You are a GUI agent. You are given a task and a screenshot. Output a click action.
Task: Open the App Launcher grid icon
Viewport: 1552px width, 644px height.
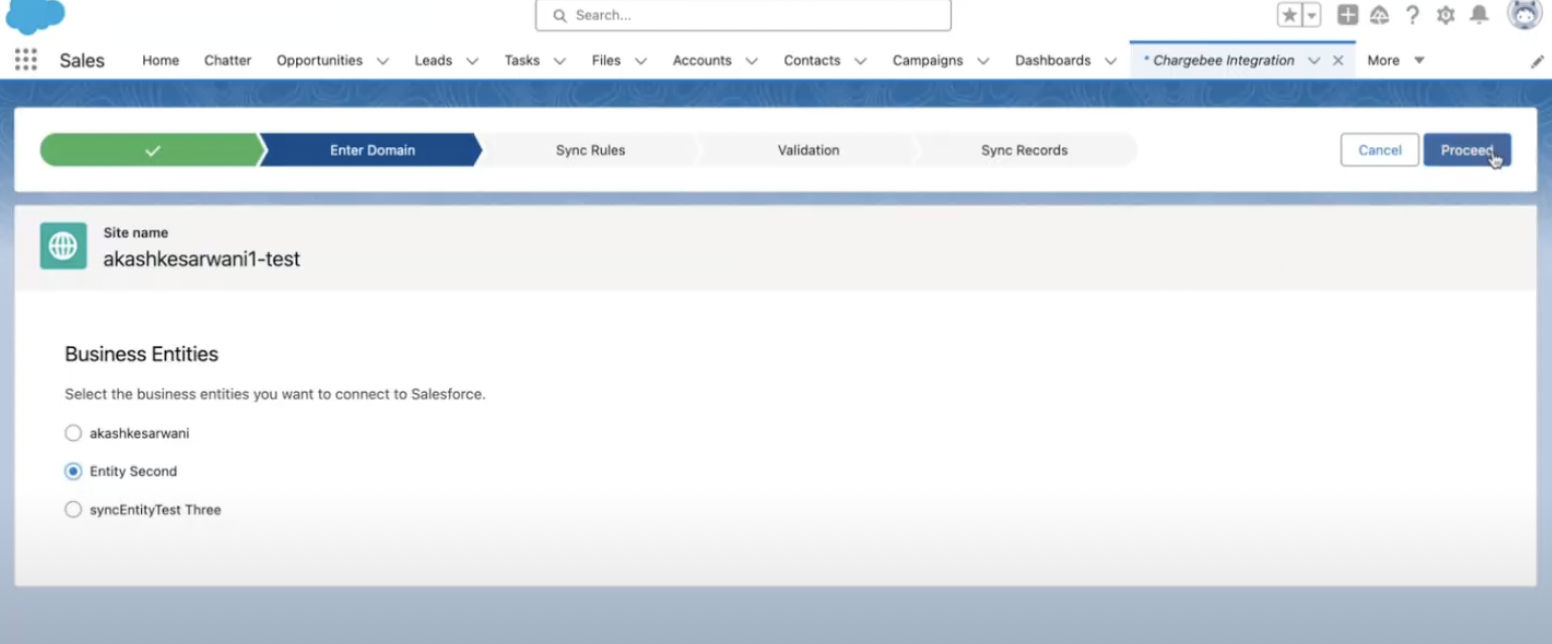coord(26,60)
